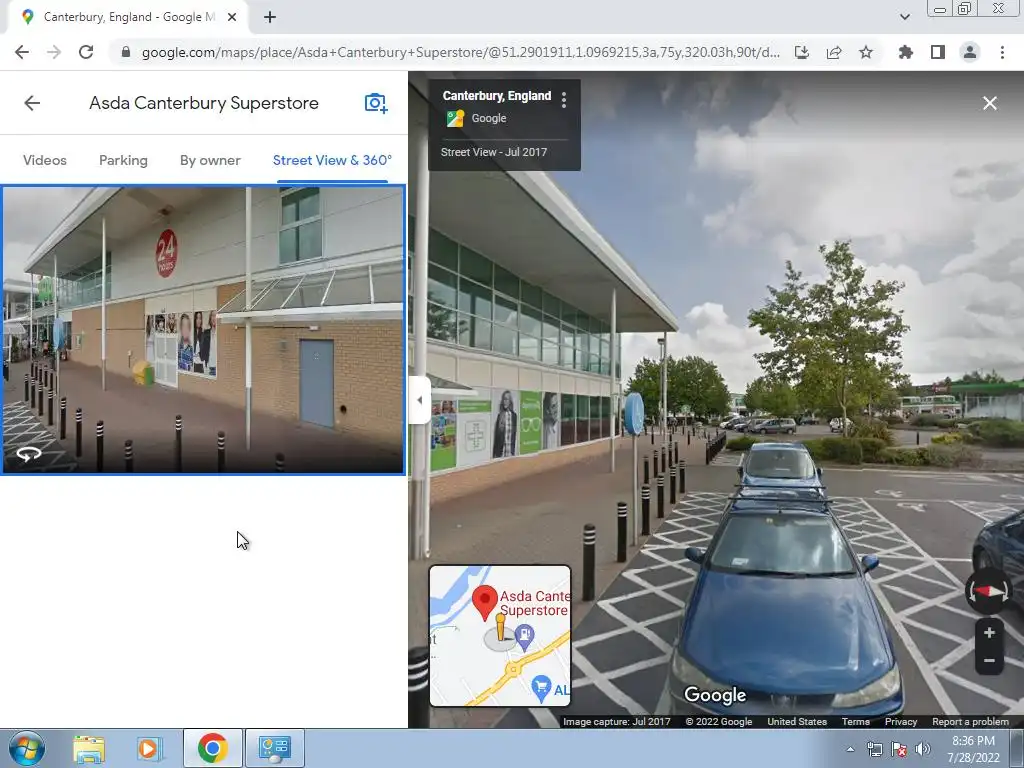Viewport: 1024px width, 768px height.
Task: Collapse the side panel arrow
Action: click(x=419, y=400)
